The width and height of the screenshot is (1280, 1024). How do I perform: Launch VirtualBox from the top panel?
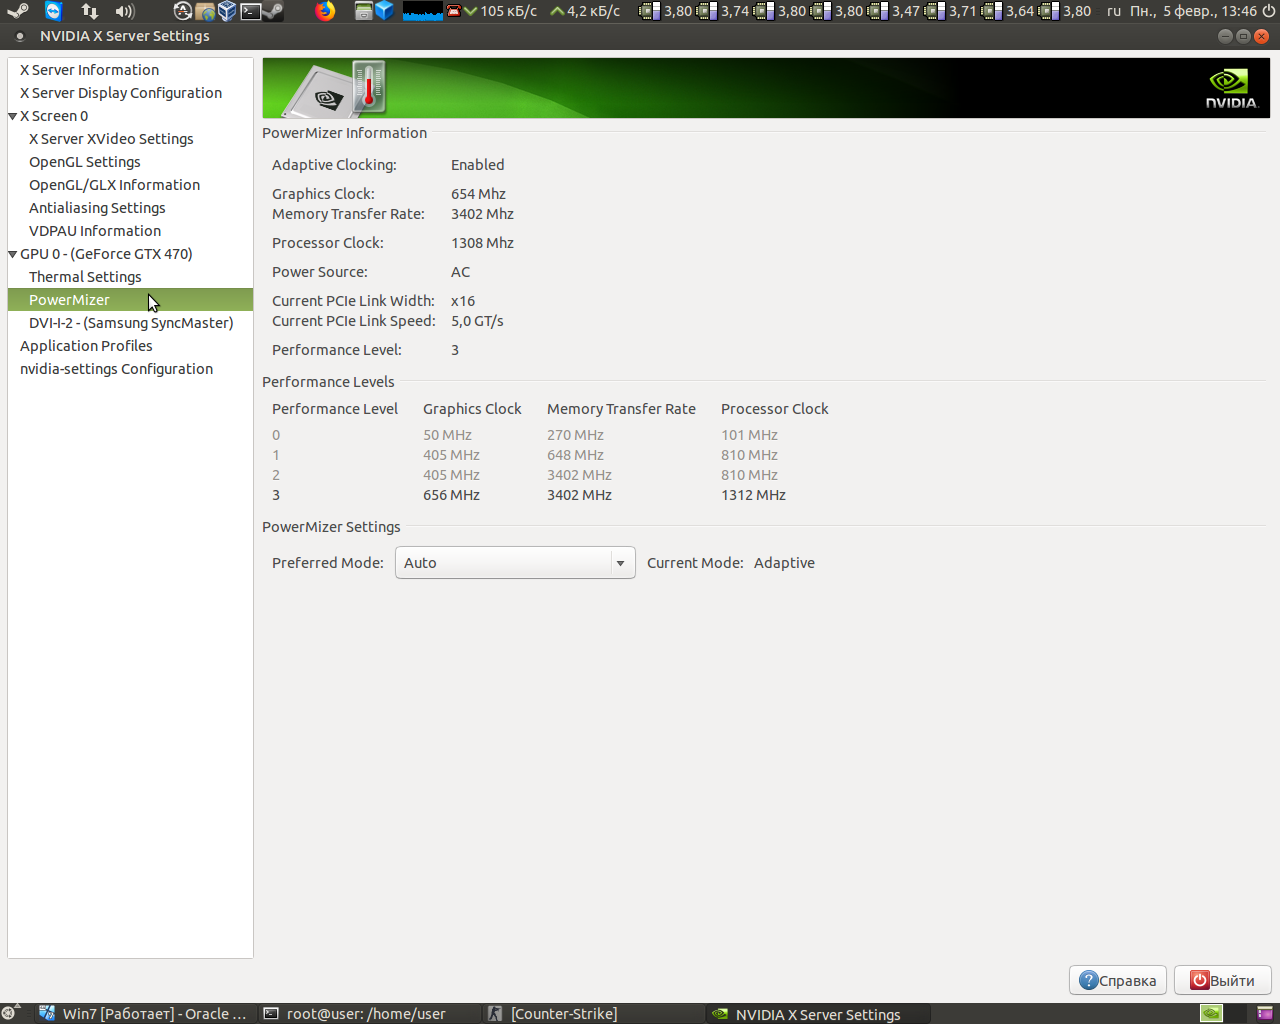227,11
